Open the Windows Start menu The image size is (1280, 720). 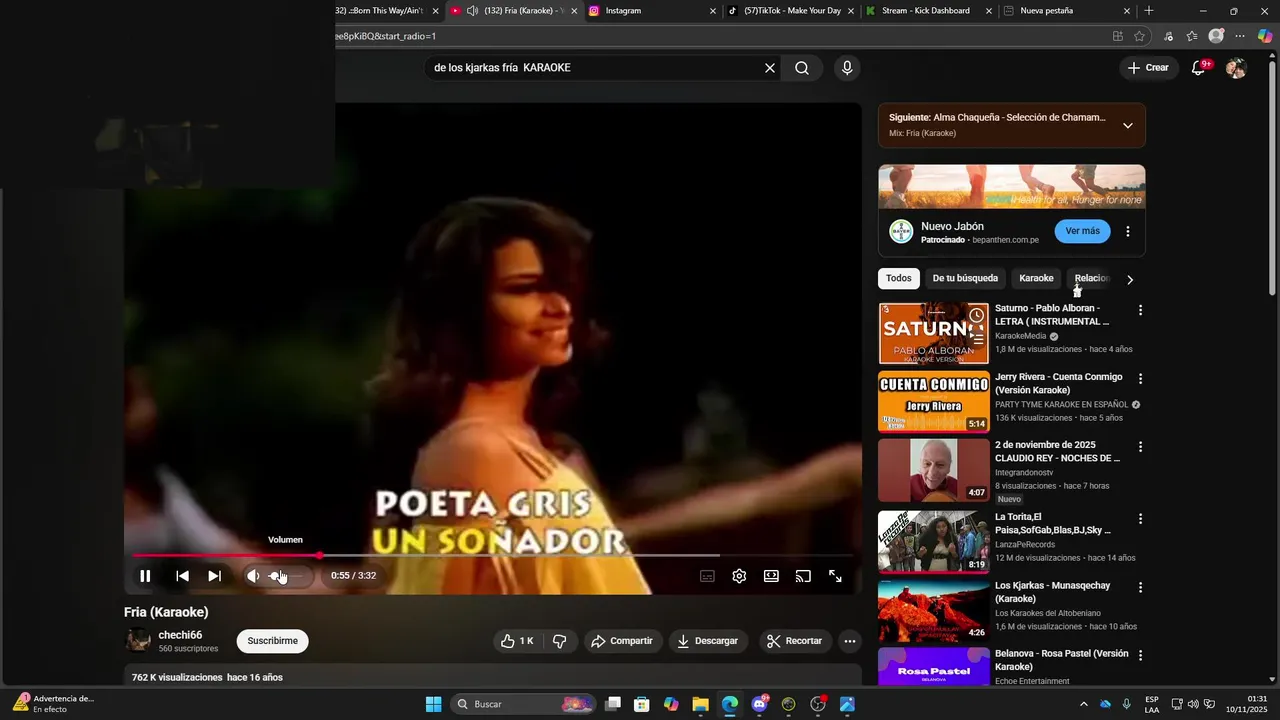pyautogui.click(x=433, y=704)
